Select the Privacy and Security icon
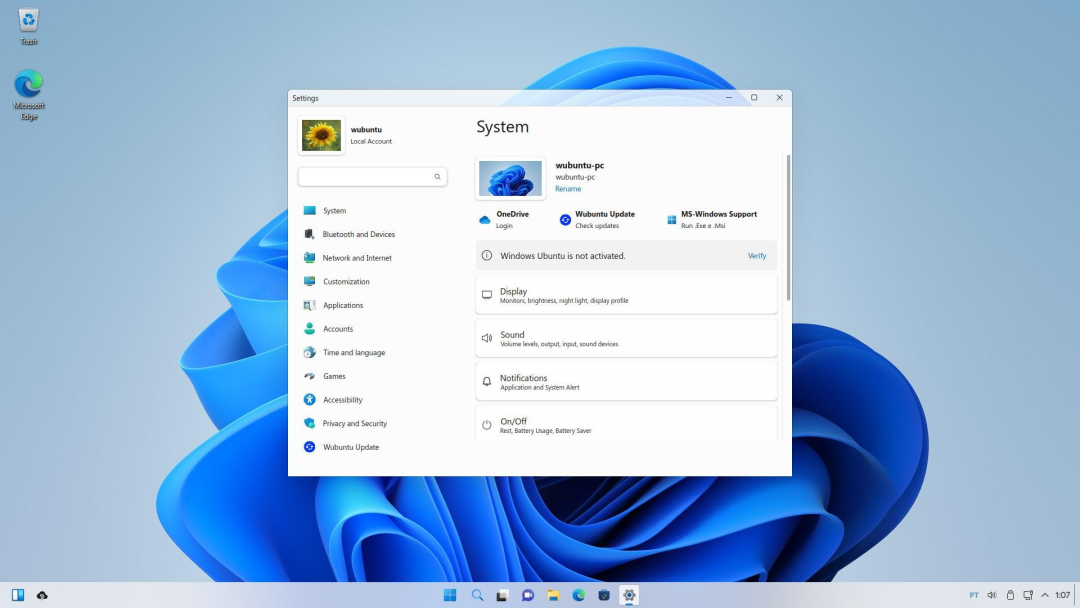This screenshot has height=608, width=1080. pos(309,423)
